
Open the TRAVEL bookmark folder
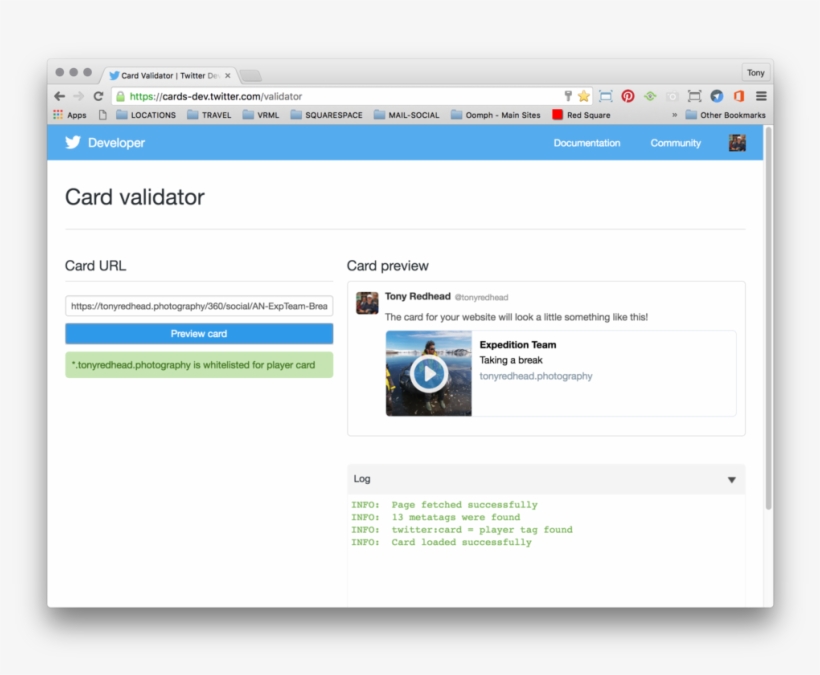click(x=209, y=115)
